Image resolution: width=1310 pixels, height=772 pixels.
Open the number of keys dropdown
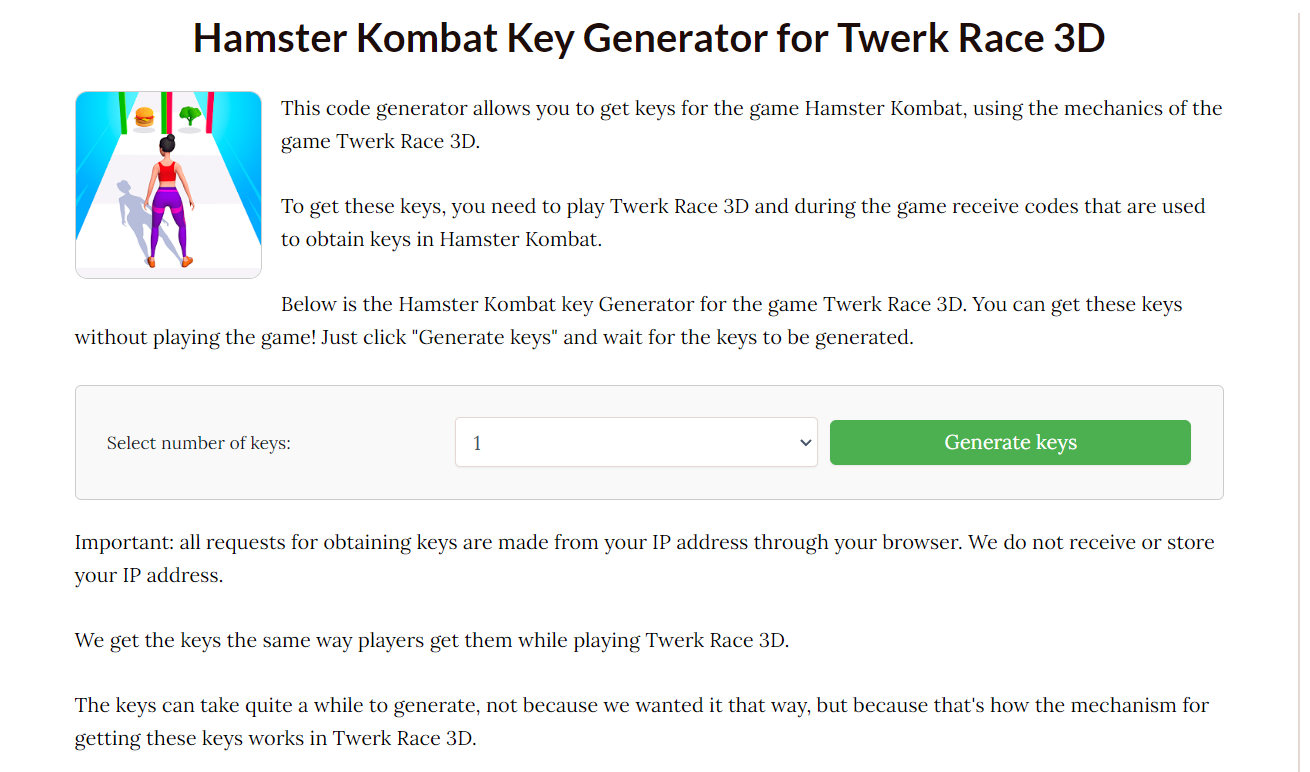click(636, 442)
